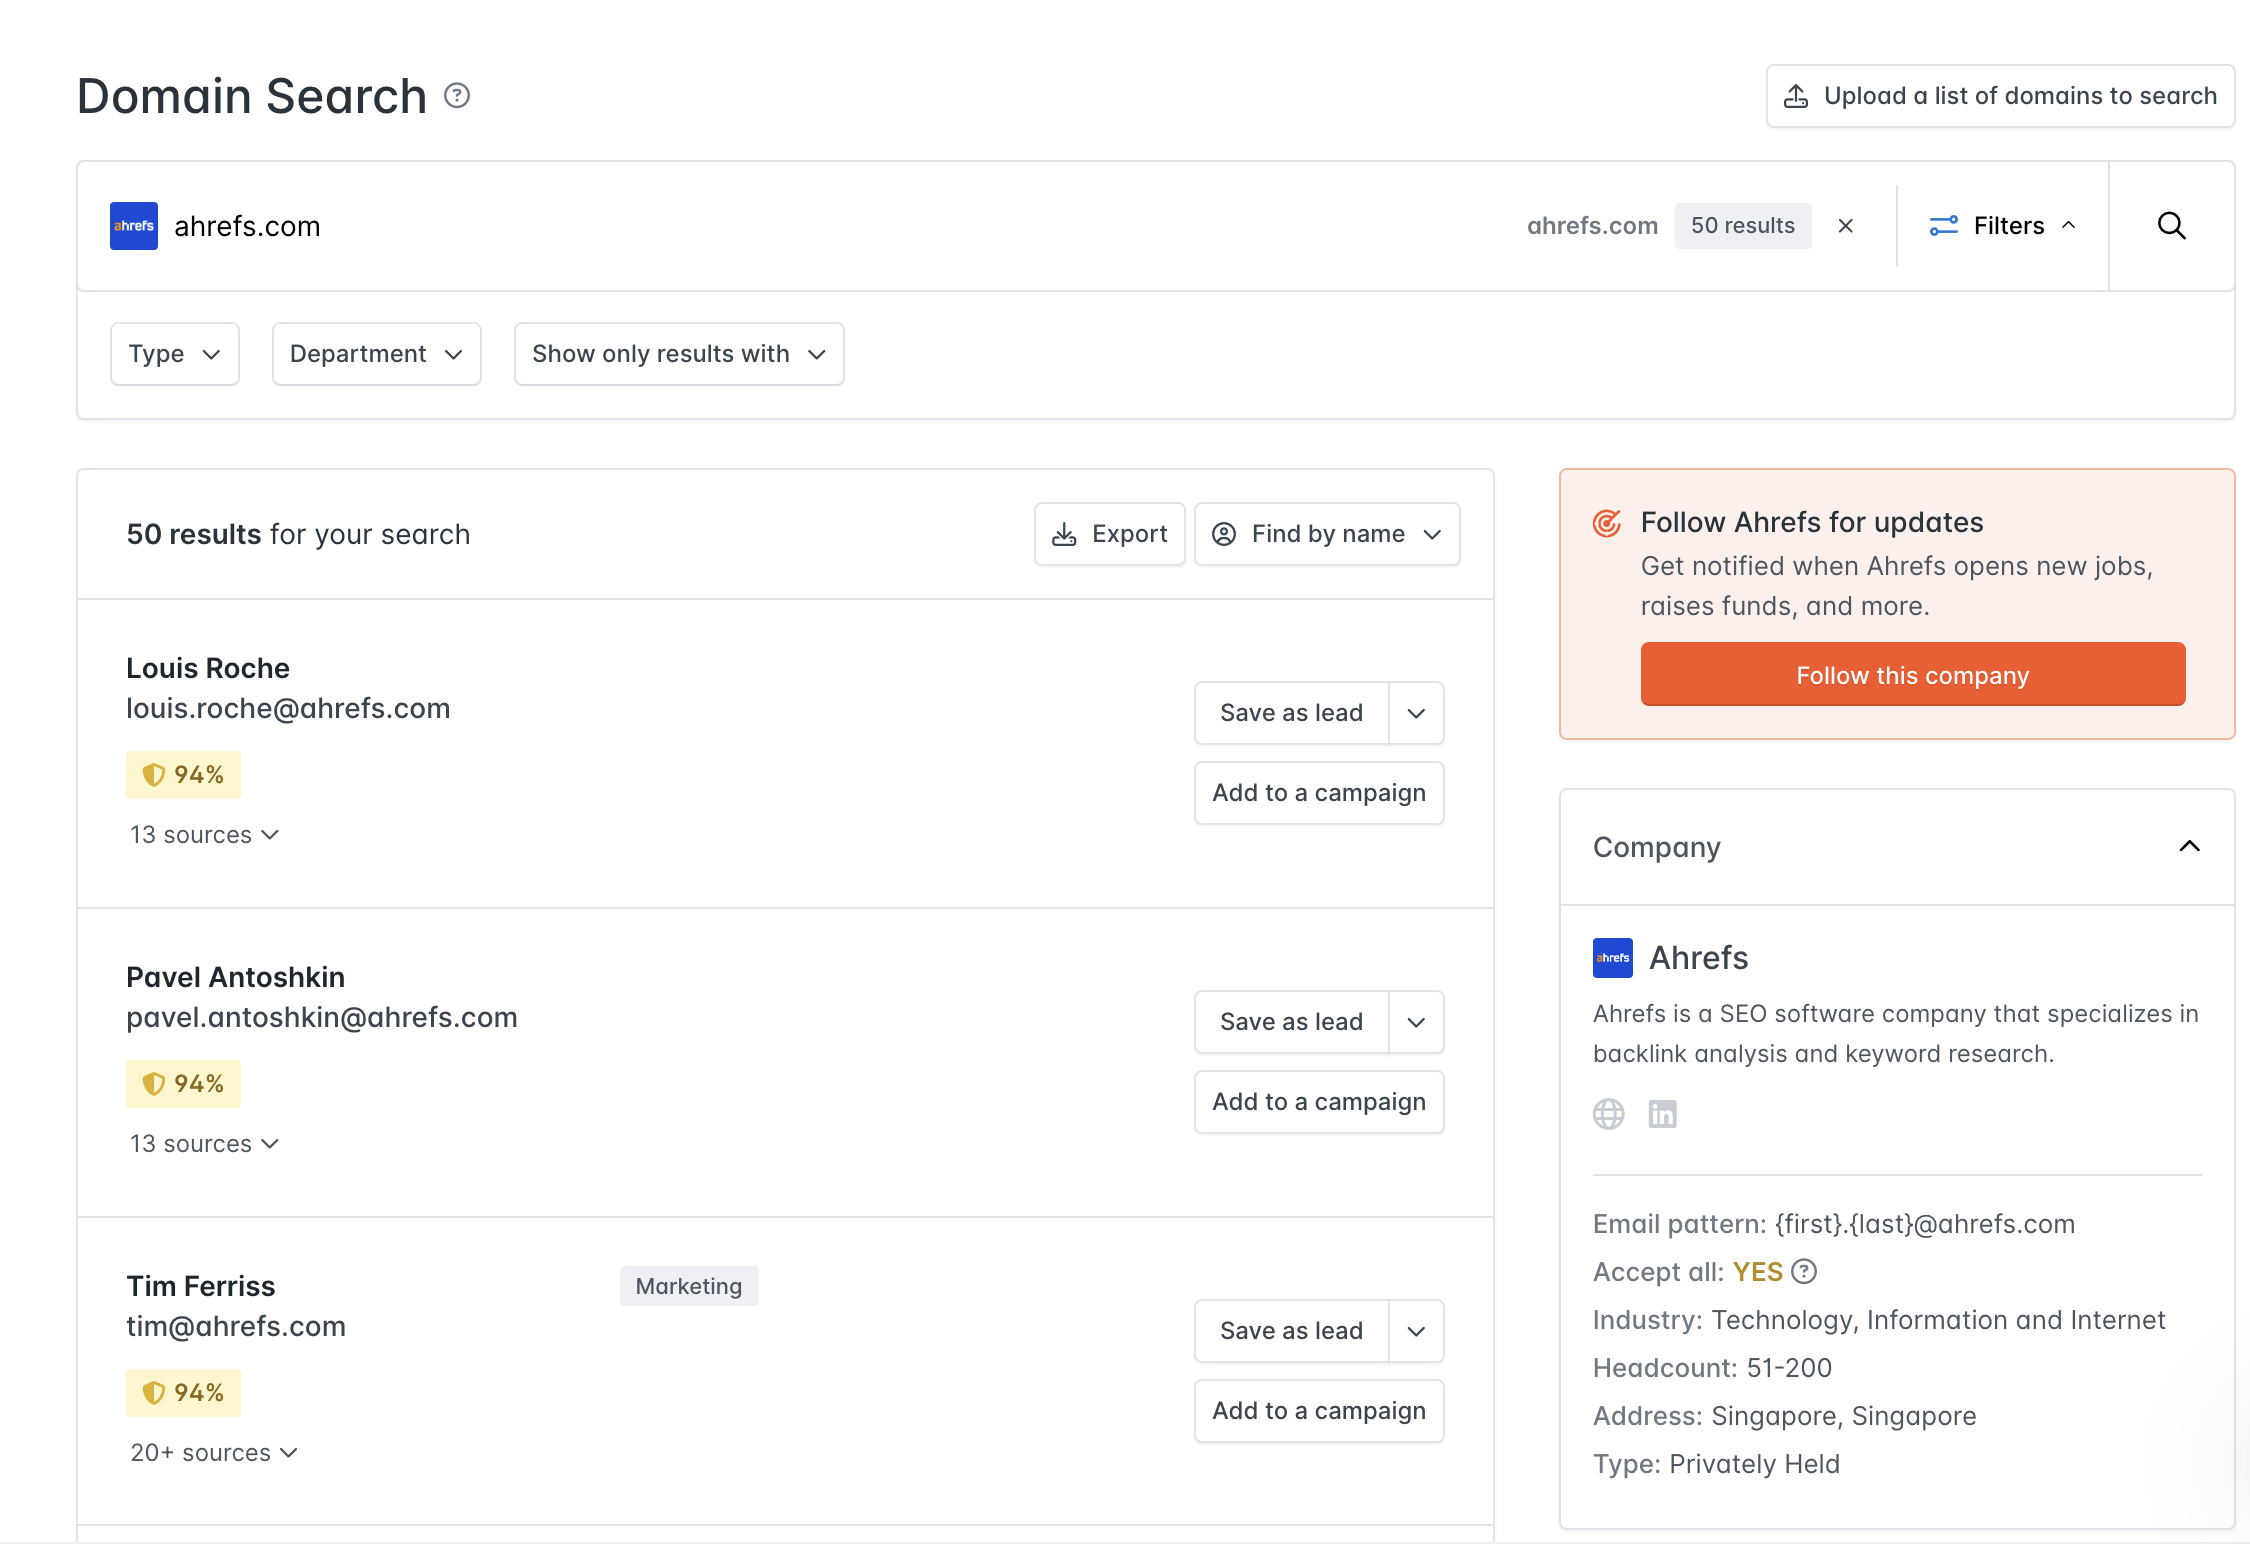Click the Address: Singapore, Singapore text
The image size is (2250, 1544).
click(x=1785, y=1416)
